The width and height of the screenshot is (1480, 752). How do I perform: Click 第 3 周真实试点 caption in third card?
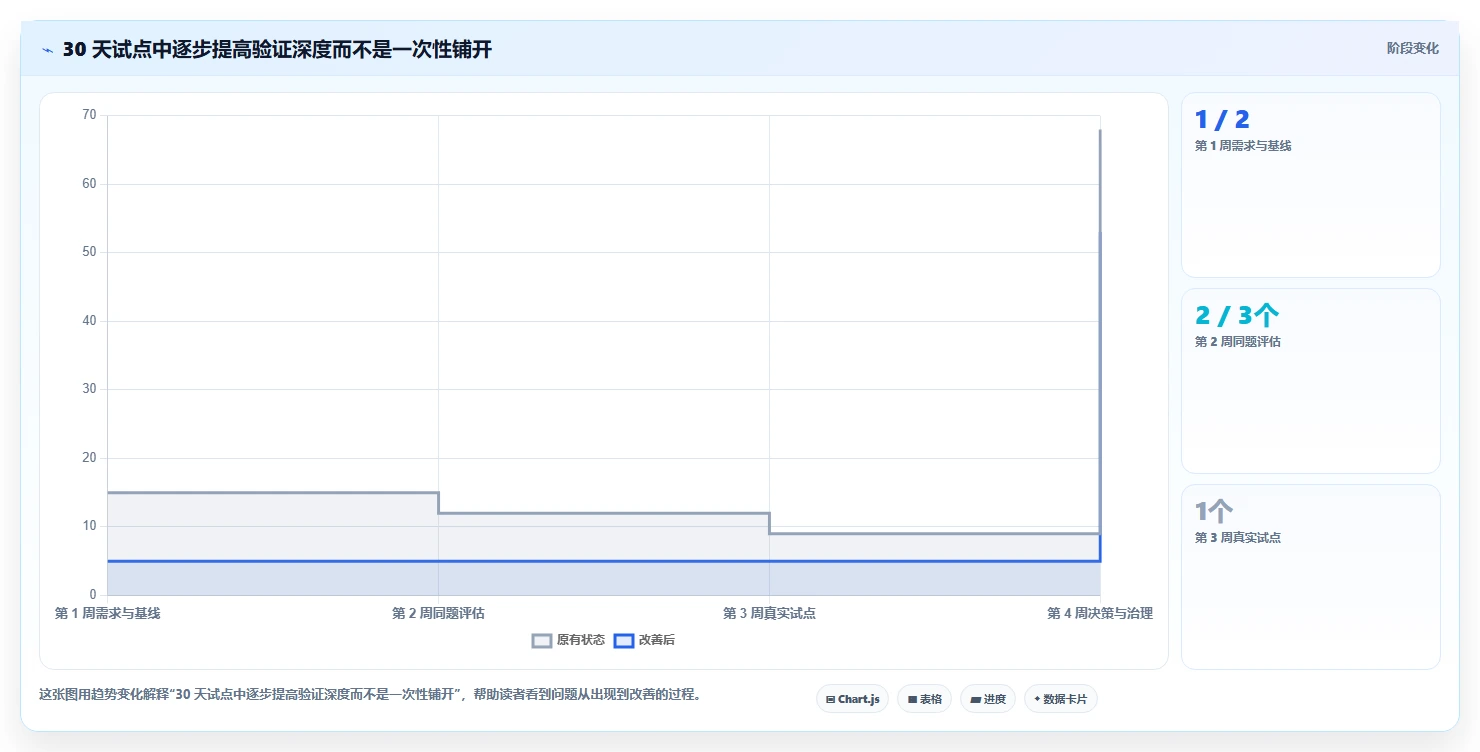click(1238, 538)
